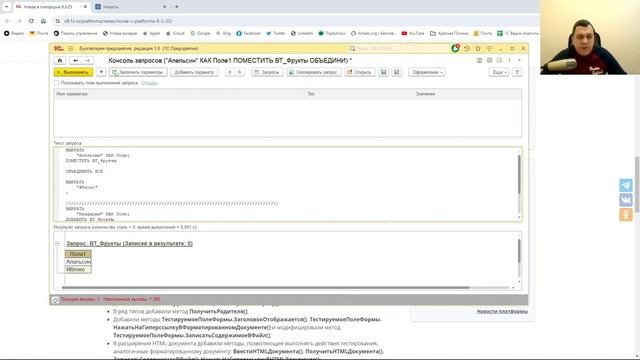Viewport: 640px width, 360px height.
Task: Open YouTube bookmark
Action: click(x=413, y=33)
